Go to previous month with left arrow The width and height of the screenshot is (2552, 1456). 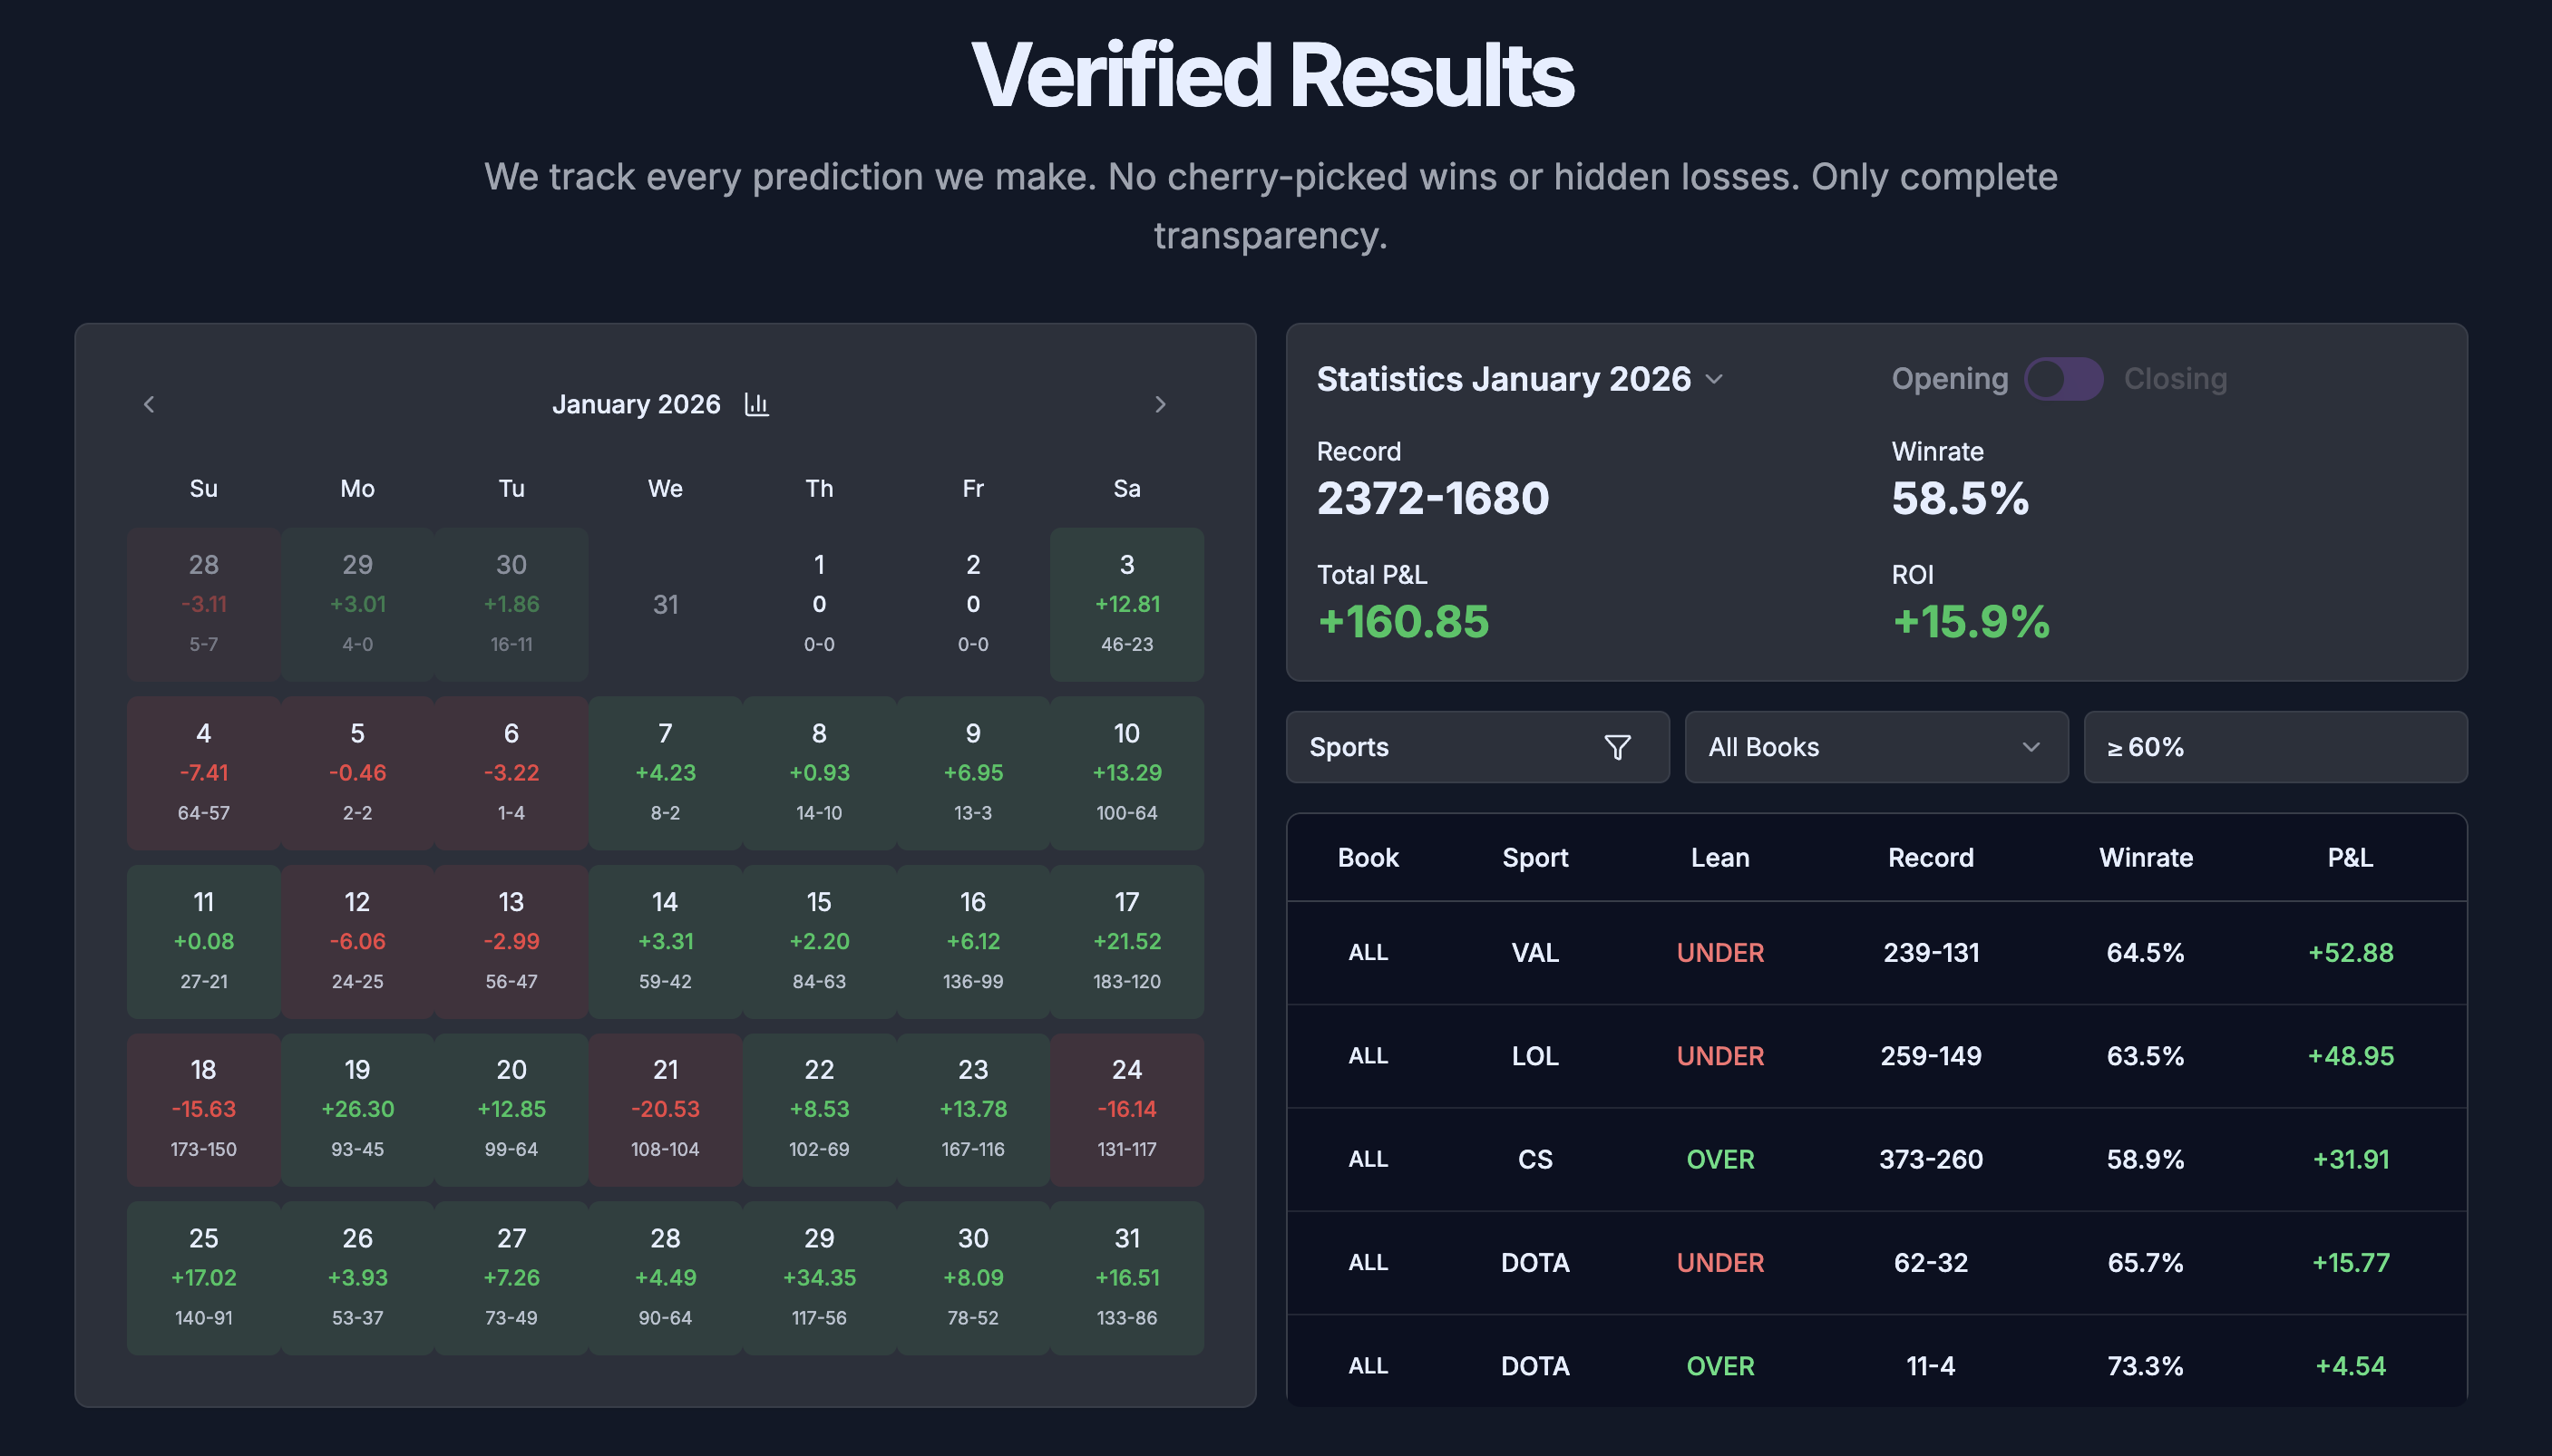click(148, 404)
